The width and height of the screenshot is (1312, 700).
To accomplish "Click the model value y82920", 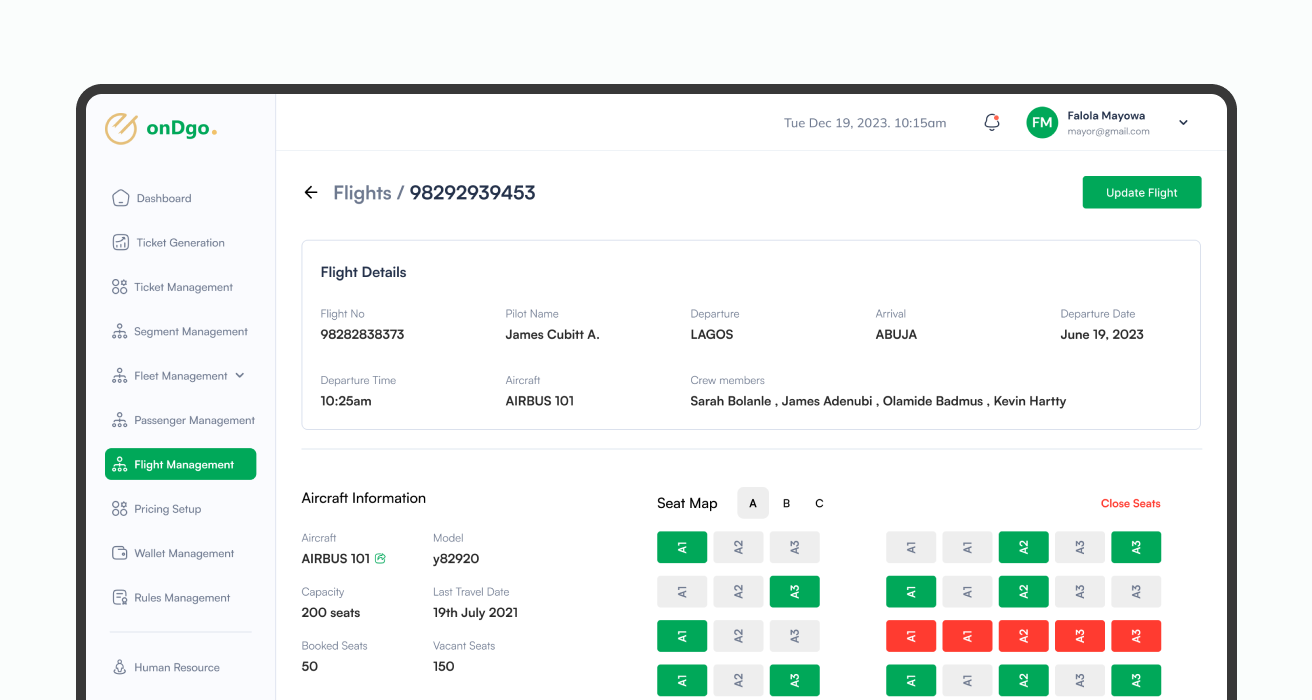I will pyautogui.click(x=456, y=559).
